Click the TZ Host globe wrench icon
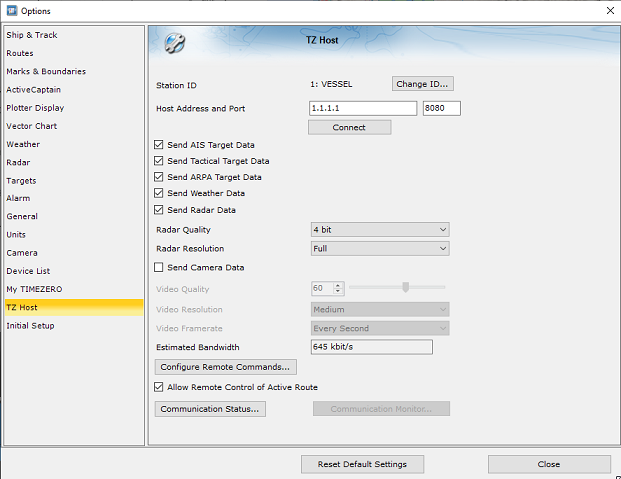 (x=175, y=43)
